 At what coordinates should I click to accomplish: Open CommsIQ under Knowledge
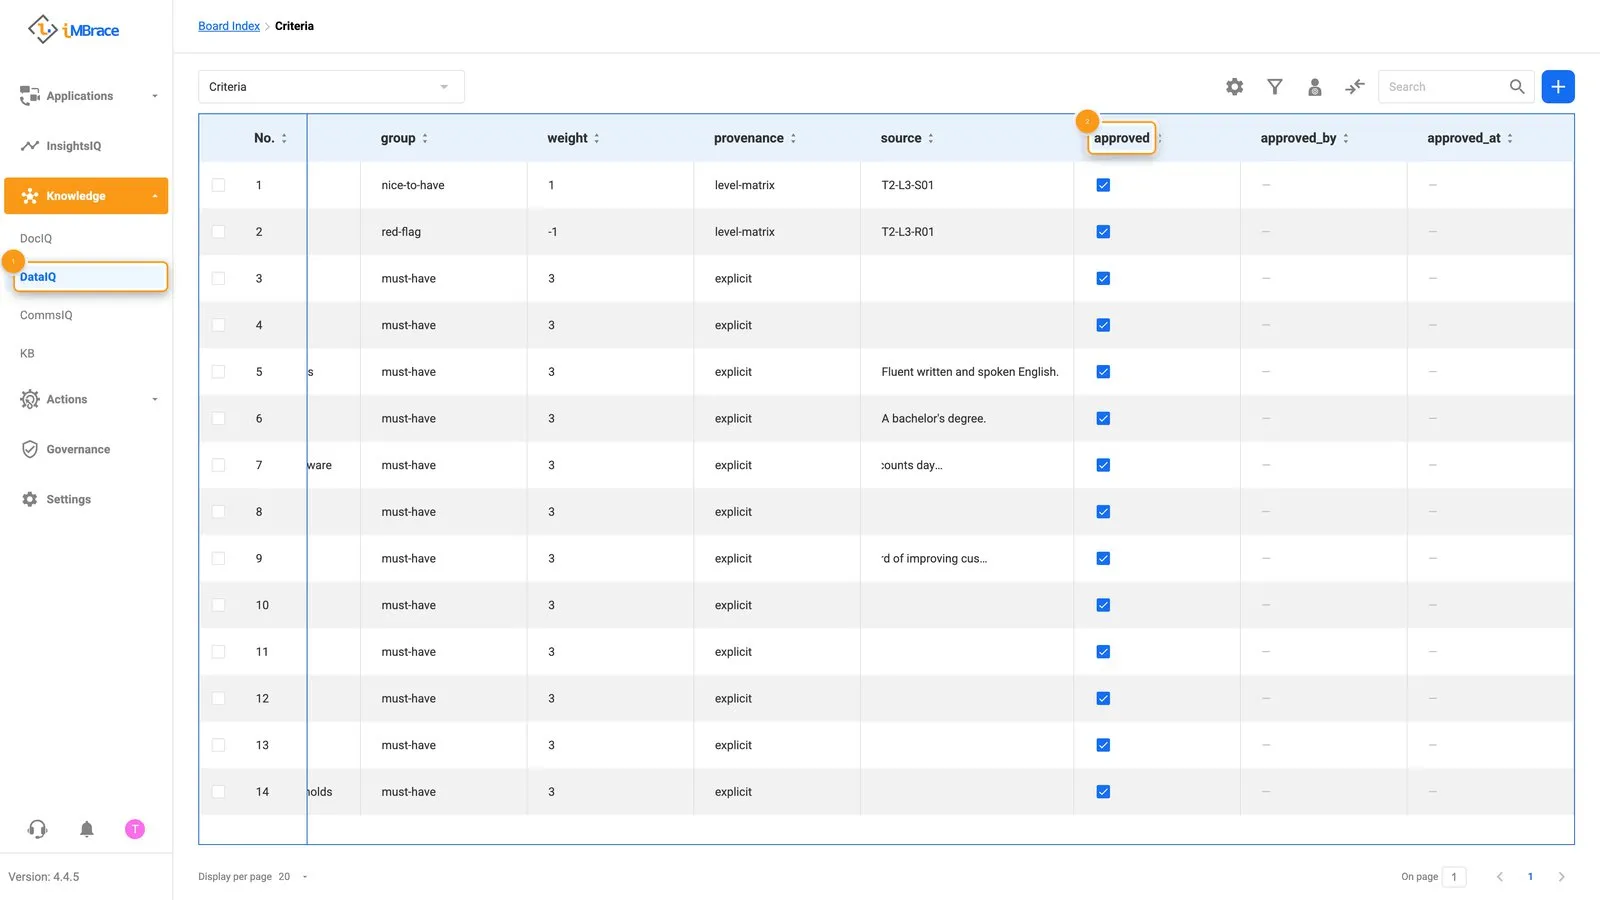pyautogui.click(x=46, y=315)
